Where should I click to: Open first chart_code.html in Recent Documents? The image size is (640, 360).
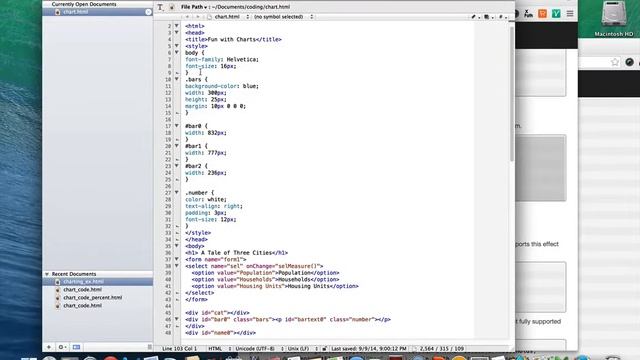point(98,289)
